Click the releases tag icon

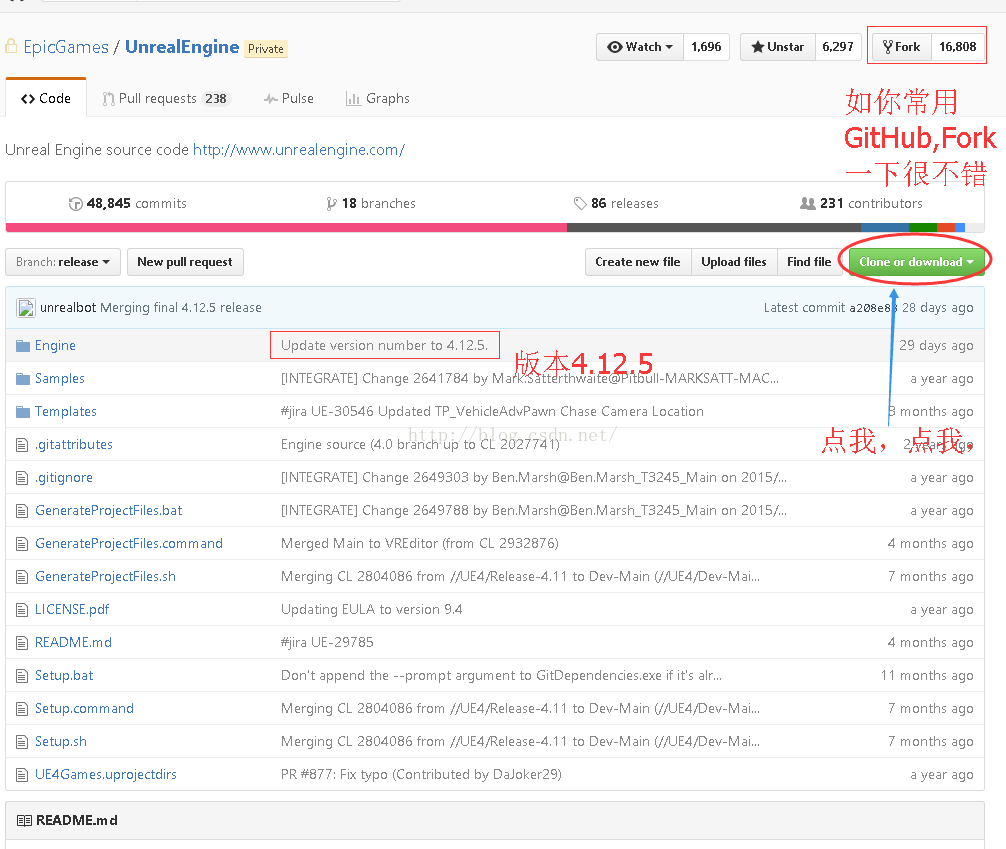[x=580, y=203]
